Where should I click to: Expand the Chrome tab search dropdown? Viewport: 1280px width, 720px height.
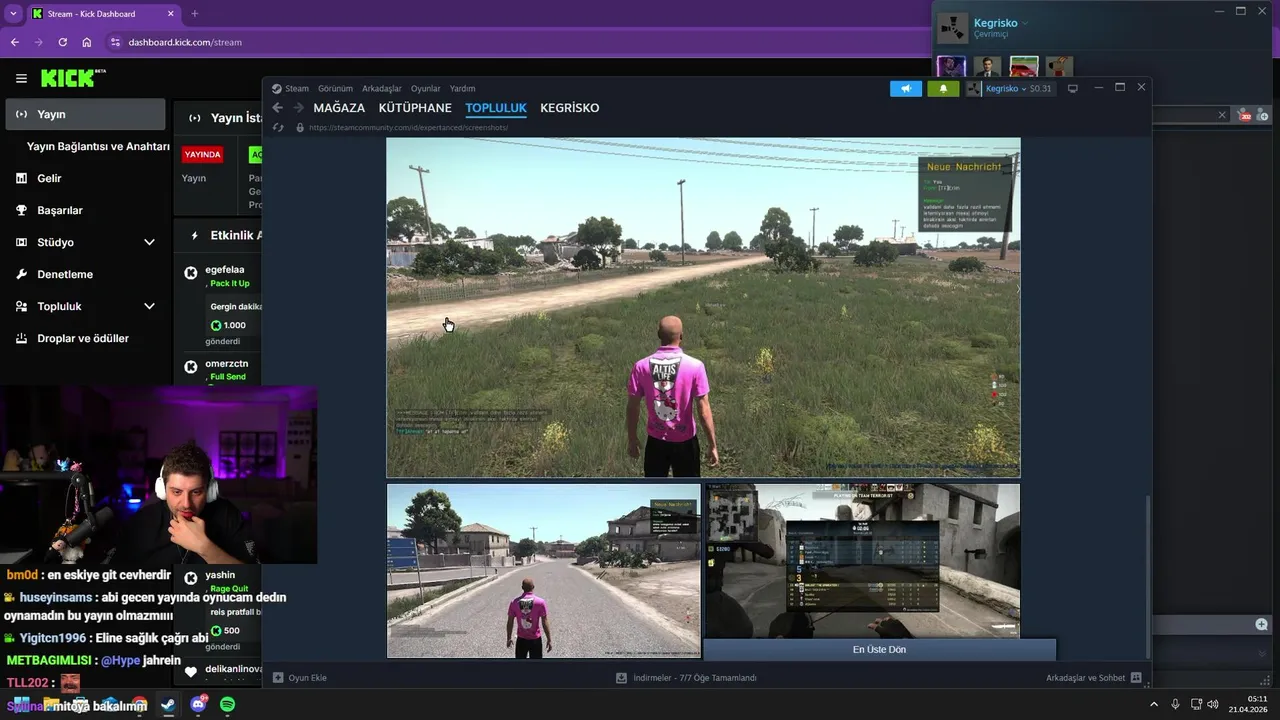click(13, 14)
